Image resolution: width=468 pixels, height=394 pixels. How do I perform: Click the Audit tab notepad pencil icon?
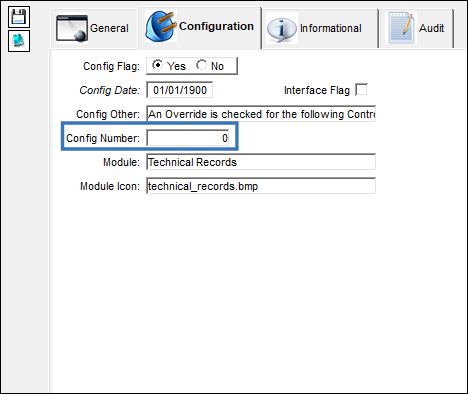click(401, 28)
